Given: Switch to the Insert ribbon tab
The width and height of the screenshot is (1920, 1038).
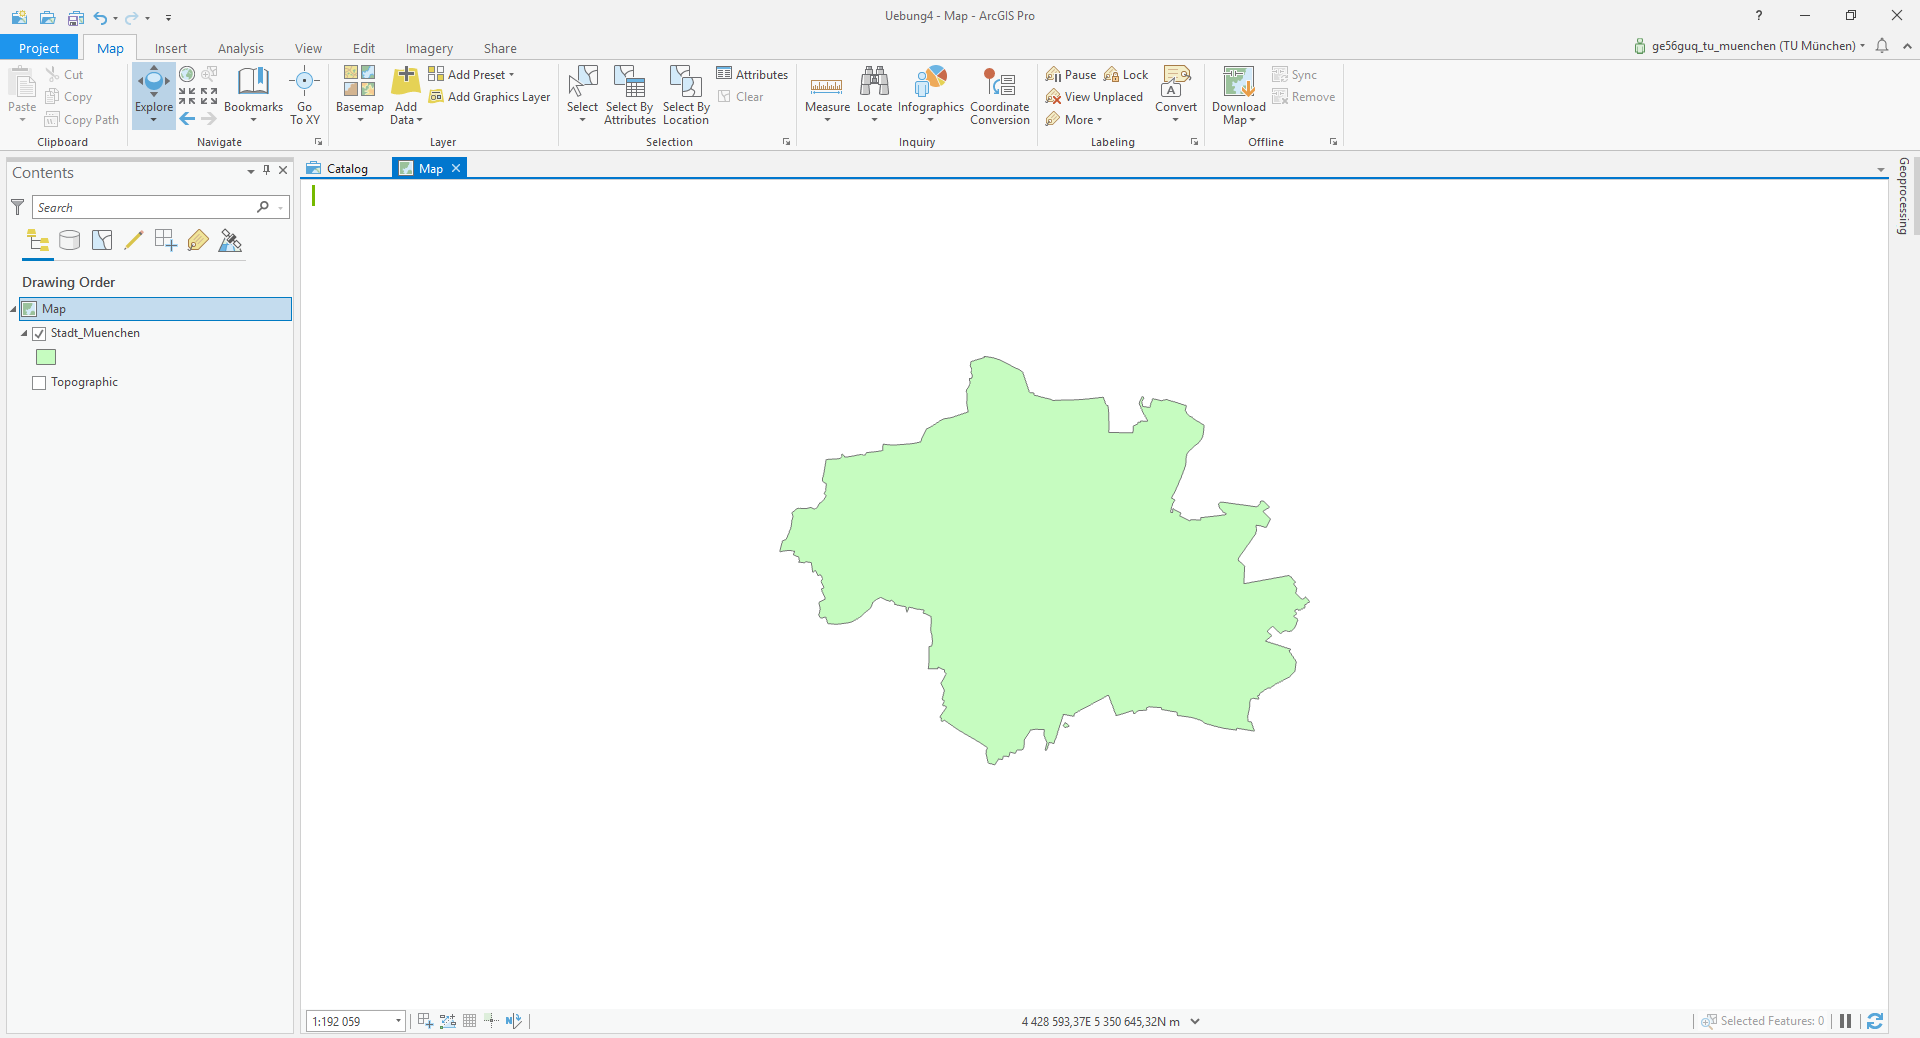Looking at the screenshot, I should pos(171,48).
